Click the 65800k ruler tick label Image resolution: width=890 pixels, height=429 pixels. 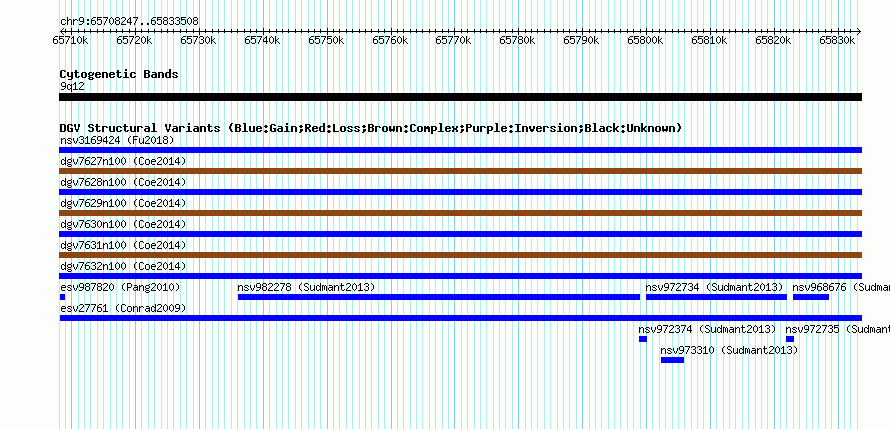click(x=646, y=40)
